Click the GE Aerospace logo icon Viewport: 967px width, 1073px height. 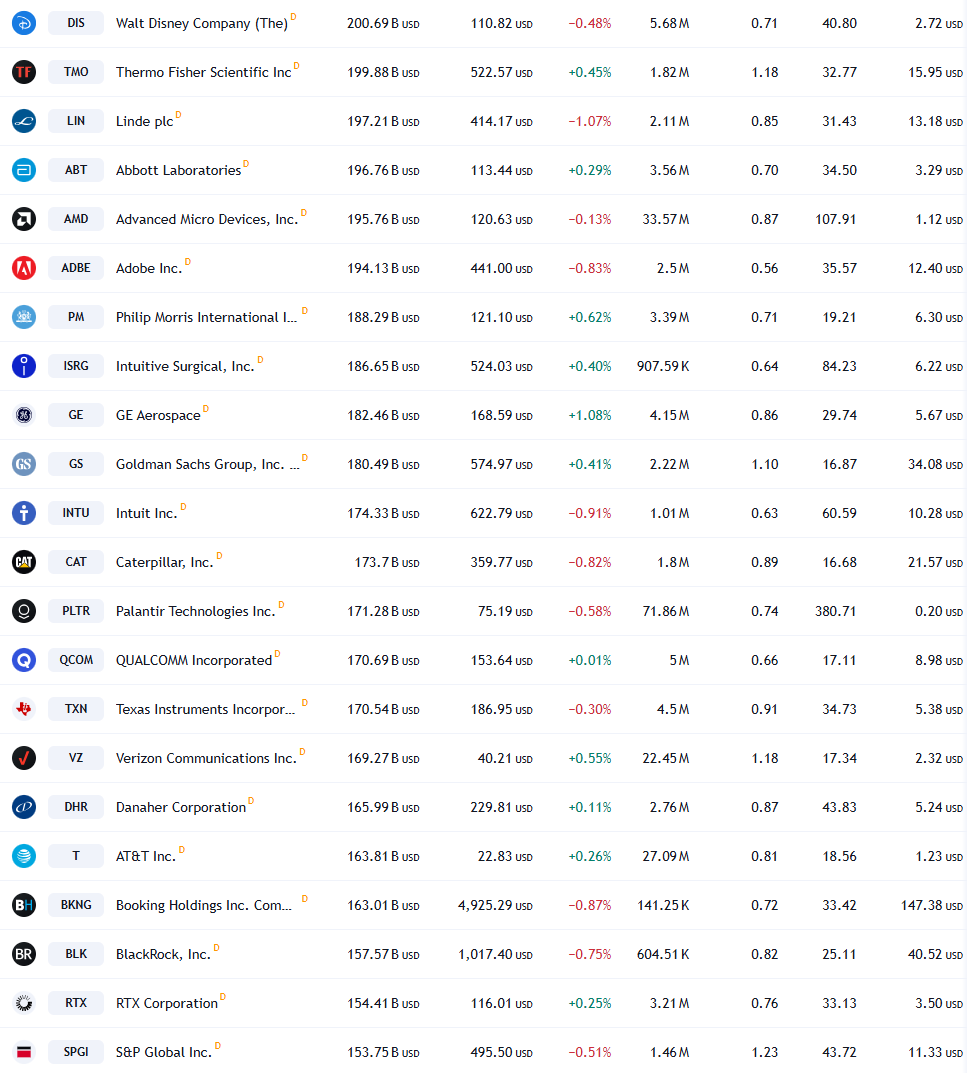[24, 415]
